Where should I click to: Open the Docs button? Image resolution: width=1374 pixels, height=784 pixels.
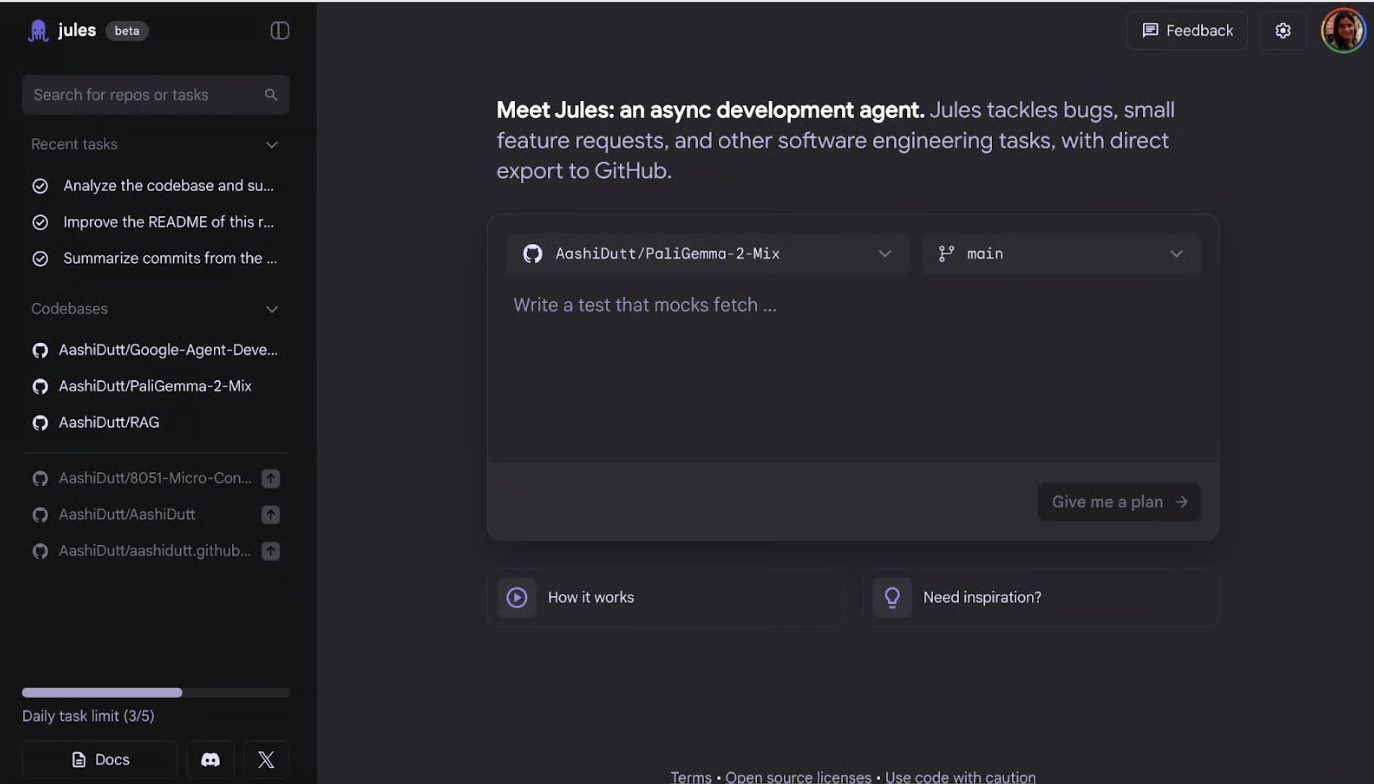pyautogui.click(x=100, y=760)
